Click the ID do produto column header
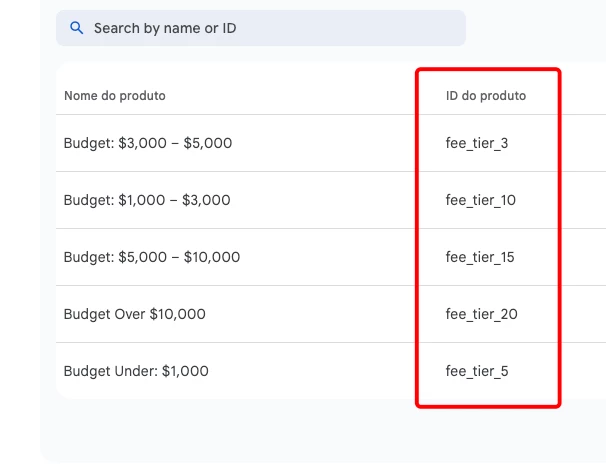This screenshot has height=476, width=606. [486, 96]
